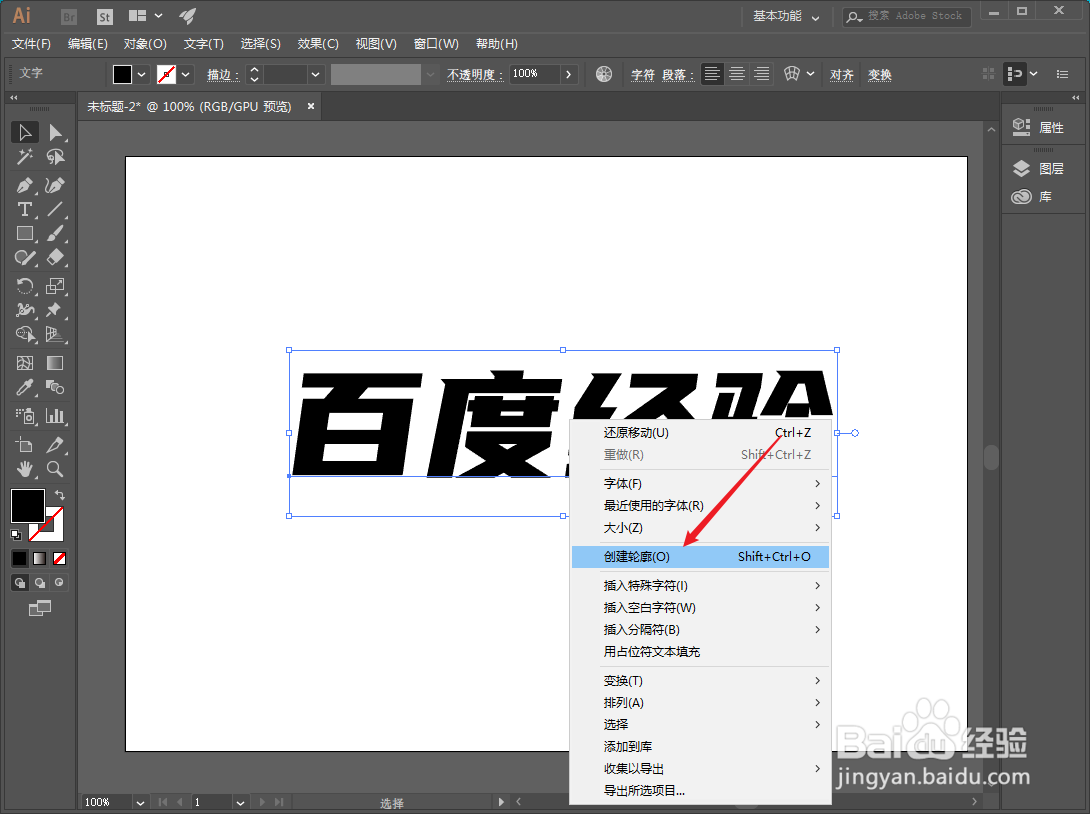Open the artboard number dropdown
This screenshot has width=1090, height=814.
240,802
